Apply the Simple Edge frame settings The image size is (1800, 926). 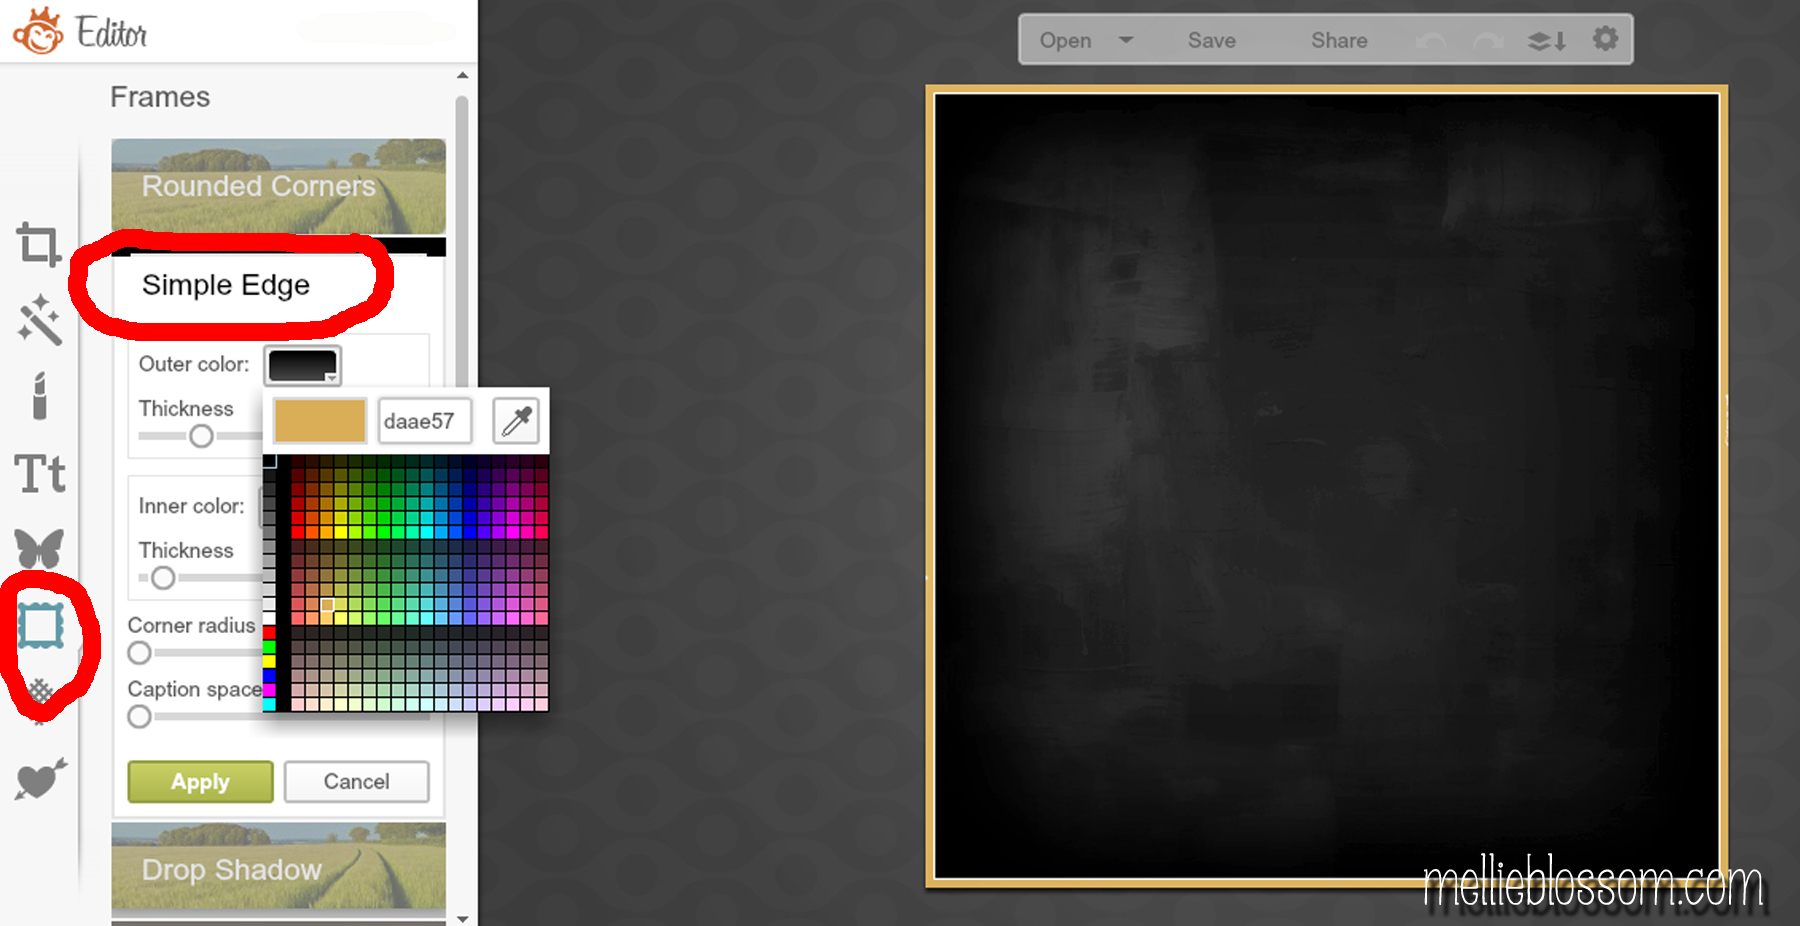pos(199,781)
